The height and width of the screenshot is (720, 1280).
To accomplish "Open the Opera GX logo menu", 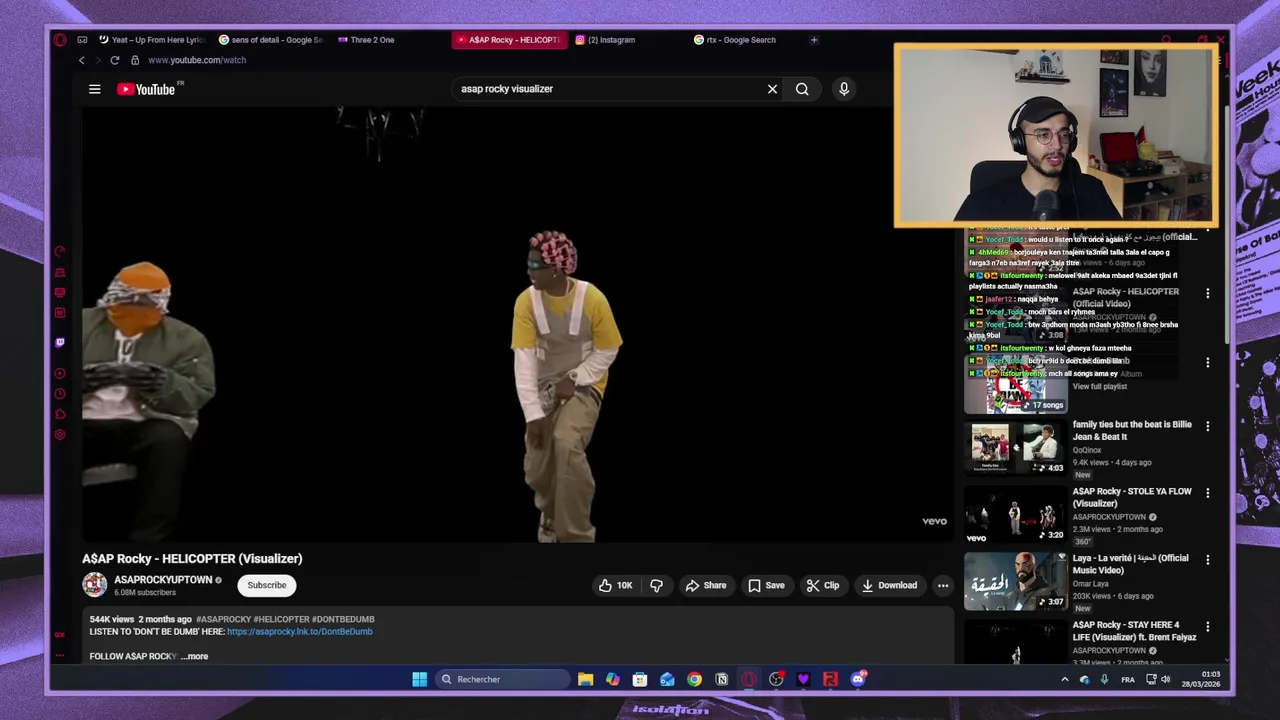I will point(60,40).
